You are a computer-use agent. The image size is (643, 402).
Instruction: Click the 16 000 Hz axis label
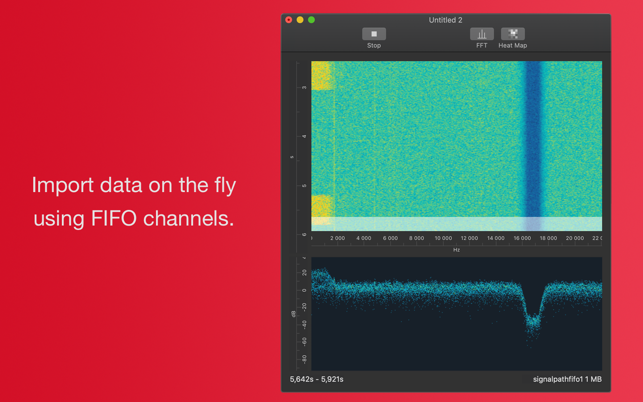pyautogui.click(x=522, y=238)
